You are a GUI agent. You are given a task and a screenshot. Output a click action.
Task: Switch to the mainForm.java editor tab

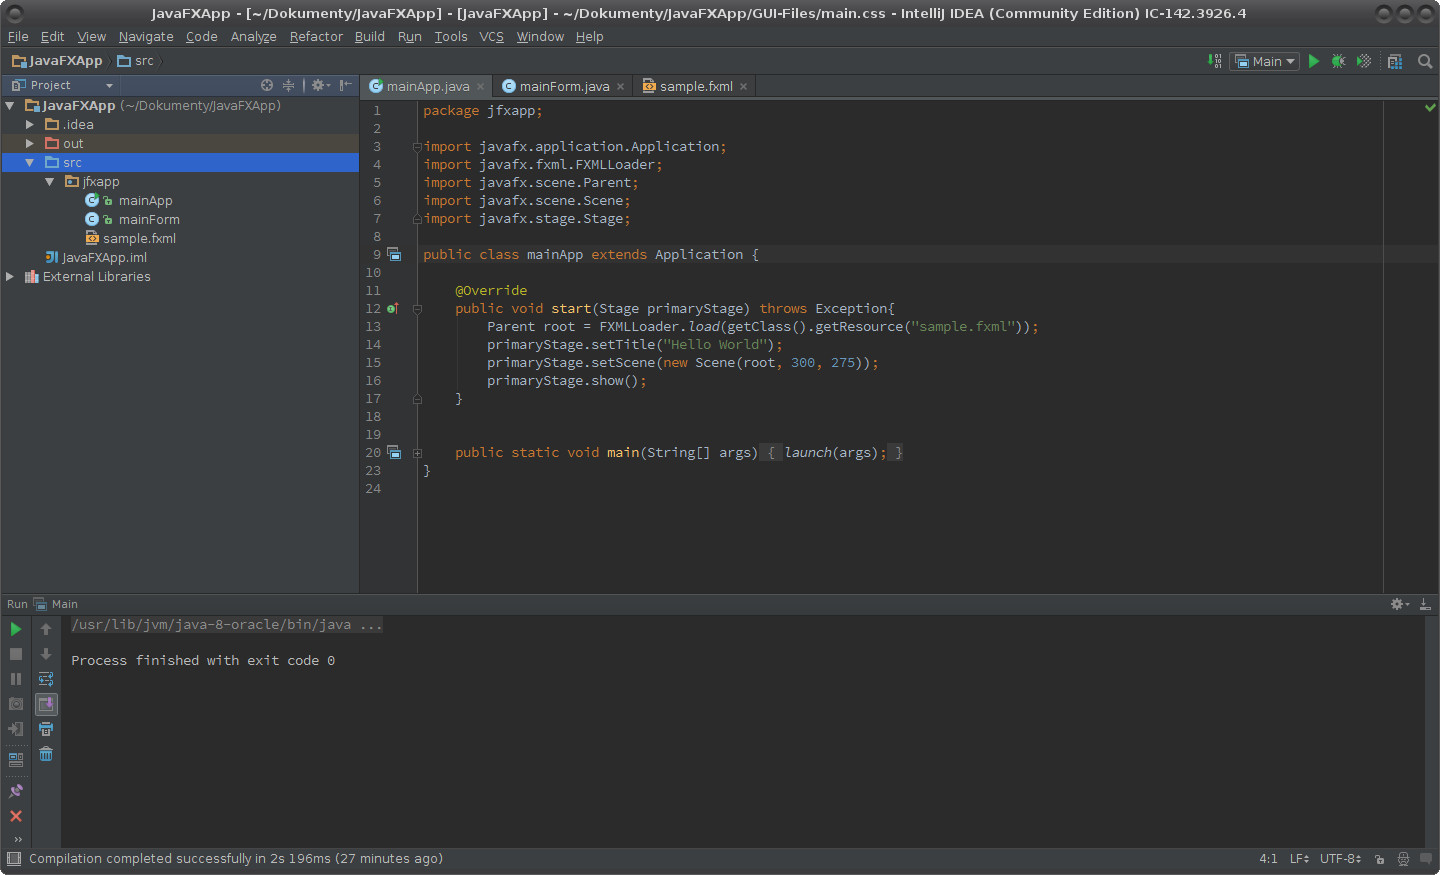(x=564, y=86)
